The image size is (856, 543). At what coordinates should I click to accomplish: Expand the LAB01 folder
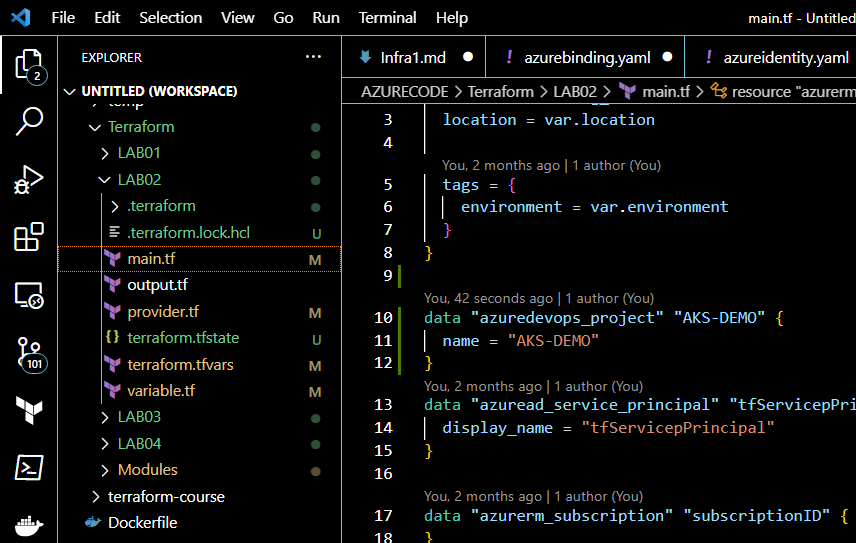click(x=105, y=153)
